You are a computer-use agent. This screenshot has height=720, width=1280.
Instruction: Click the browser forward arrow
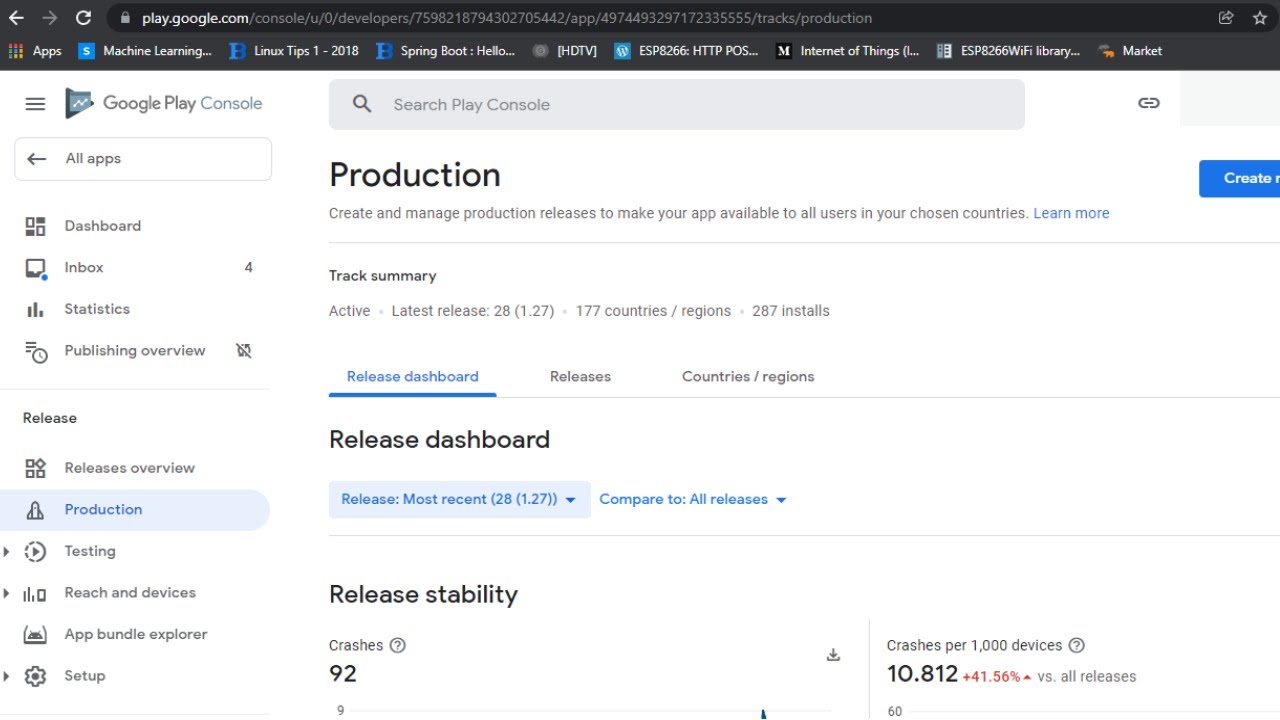tap(50, 18)
